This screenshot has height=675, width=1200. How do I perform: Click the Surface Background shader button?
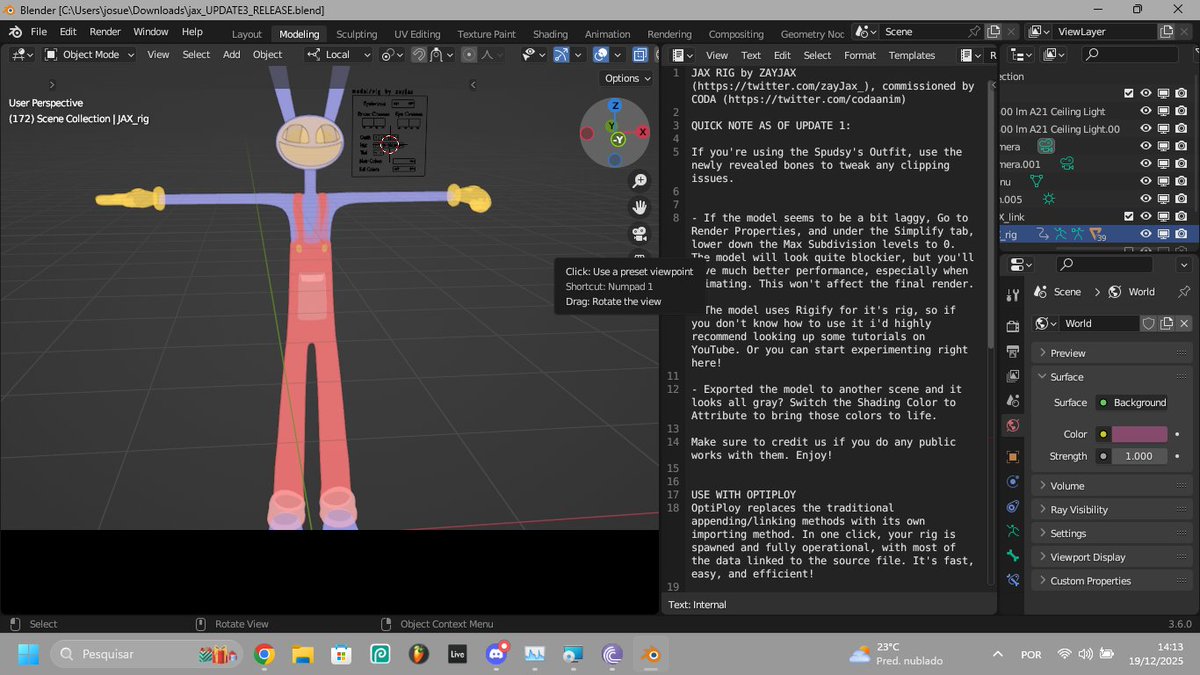[1132, 403]
